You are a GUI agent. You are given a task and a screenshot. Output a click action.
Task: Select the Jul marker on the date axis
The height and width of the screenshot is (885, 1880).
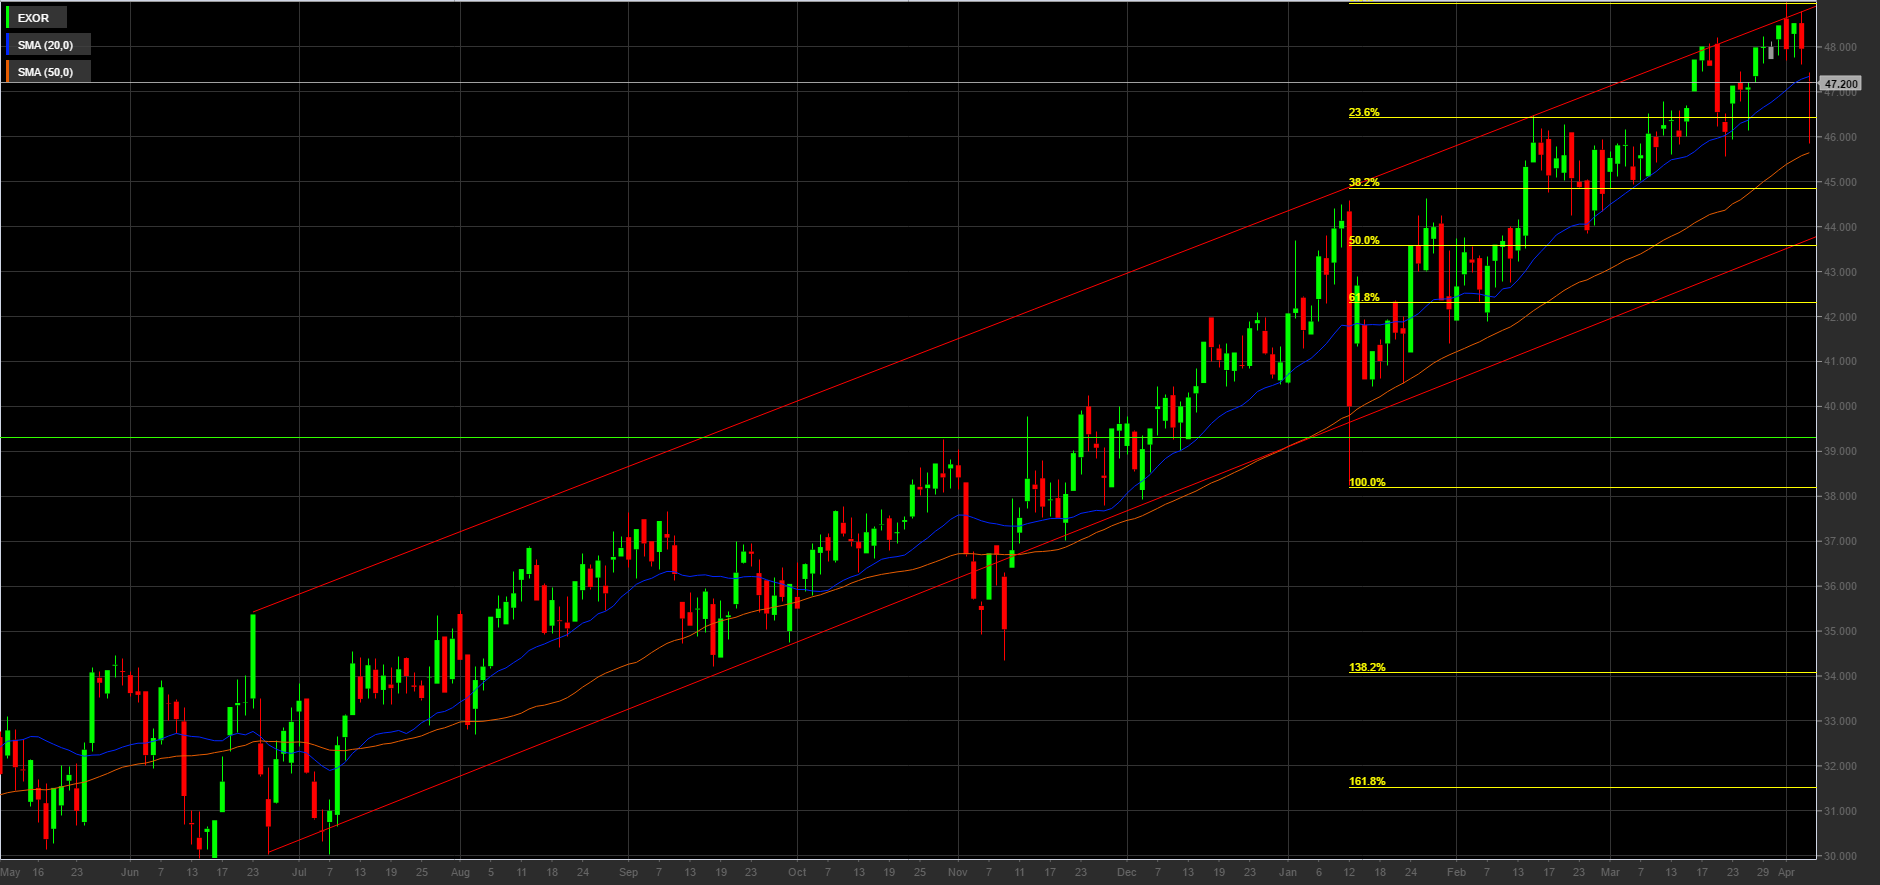point(299,872)
